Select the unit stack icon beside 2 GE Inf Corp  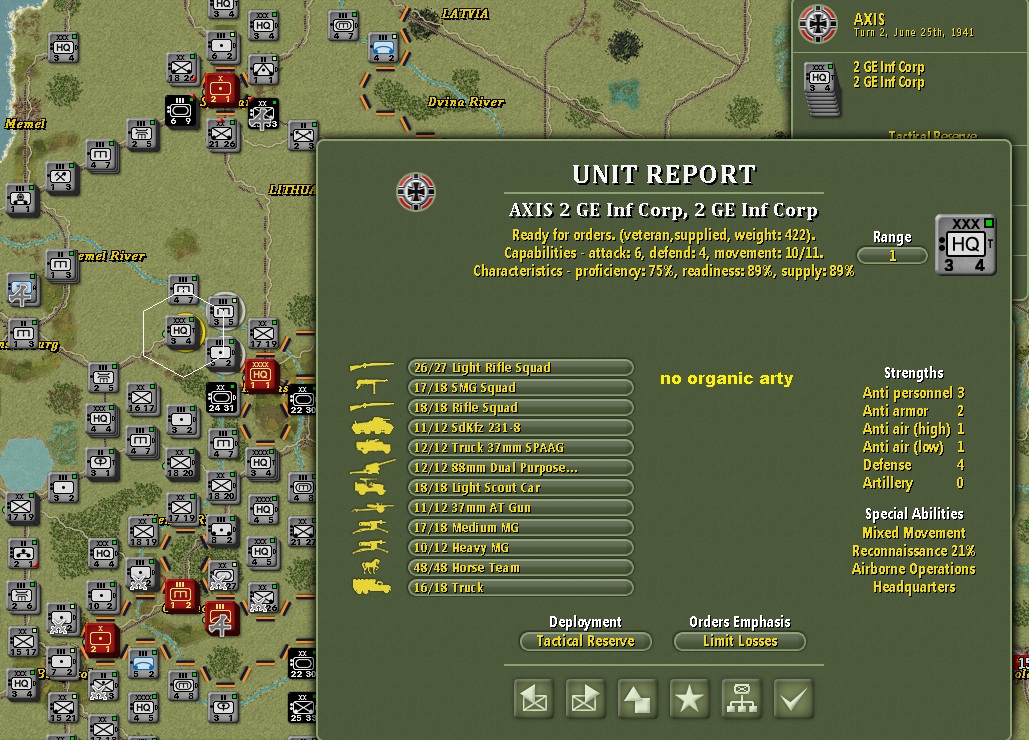click(x=822, y=89)
